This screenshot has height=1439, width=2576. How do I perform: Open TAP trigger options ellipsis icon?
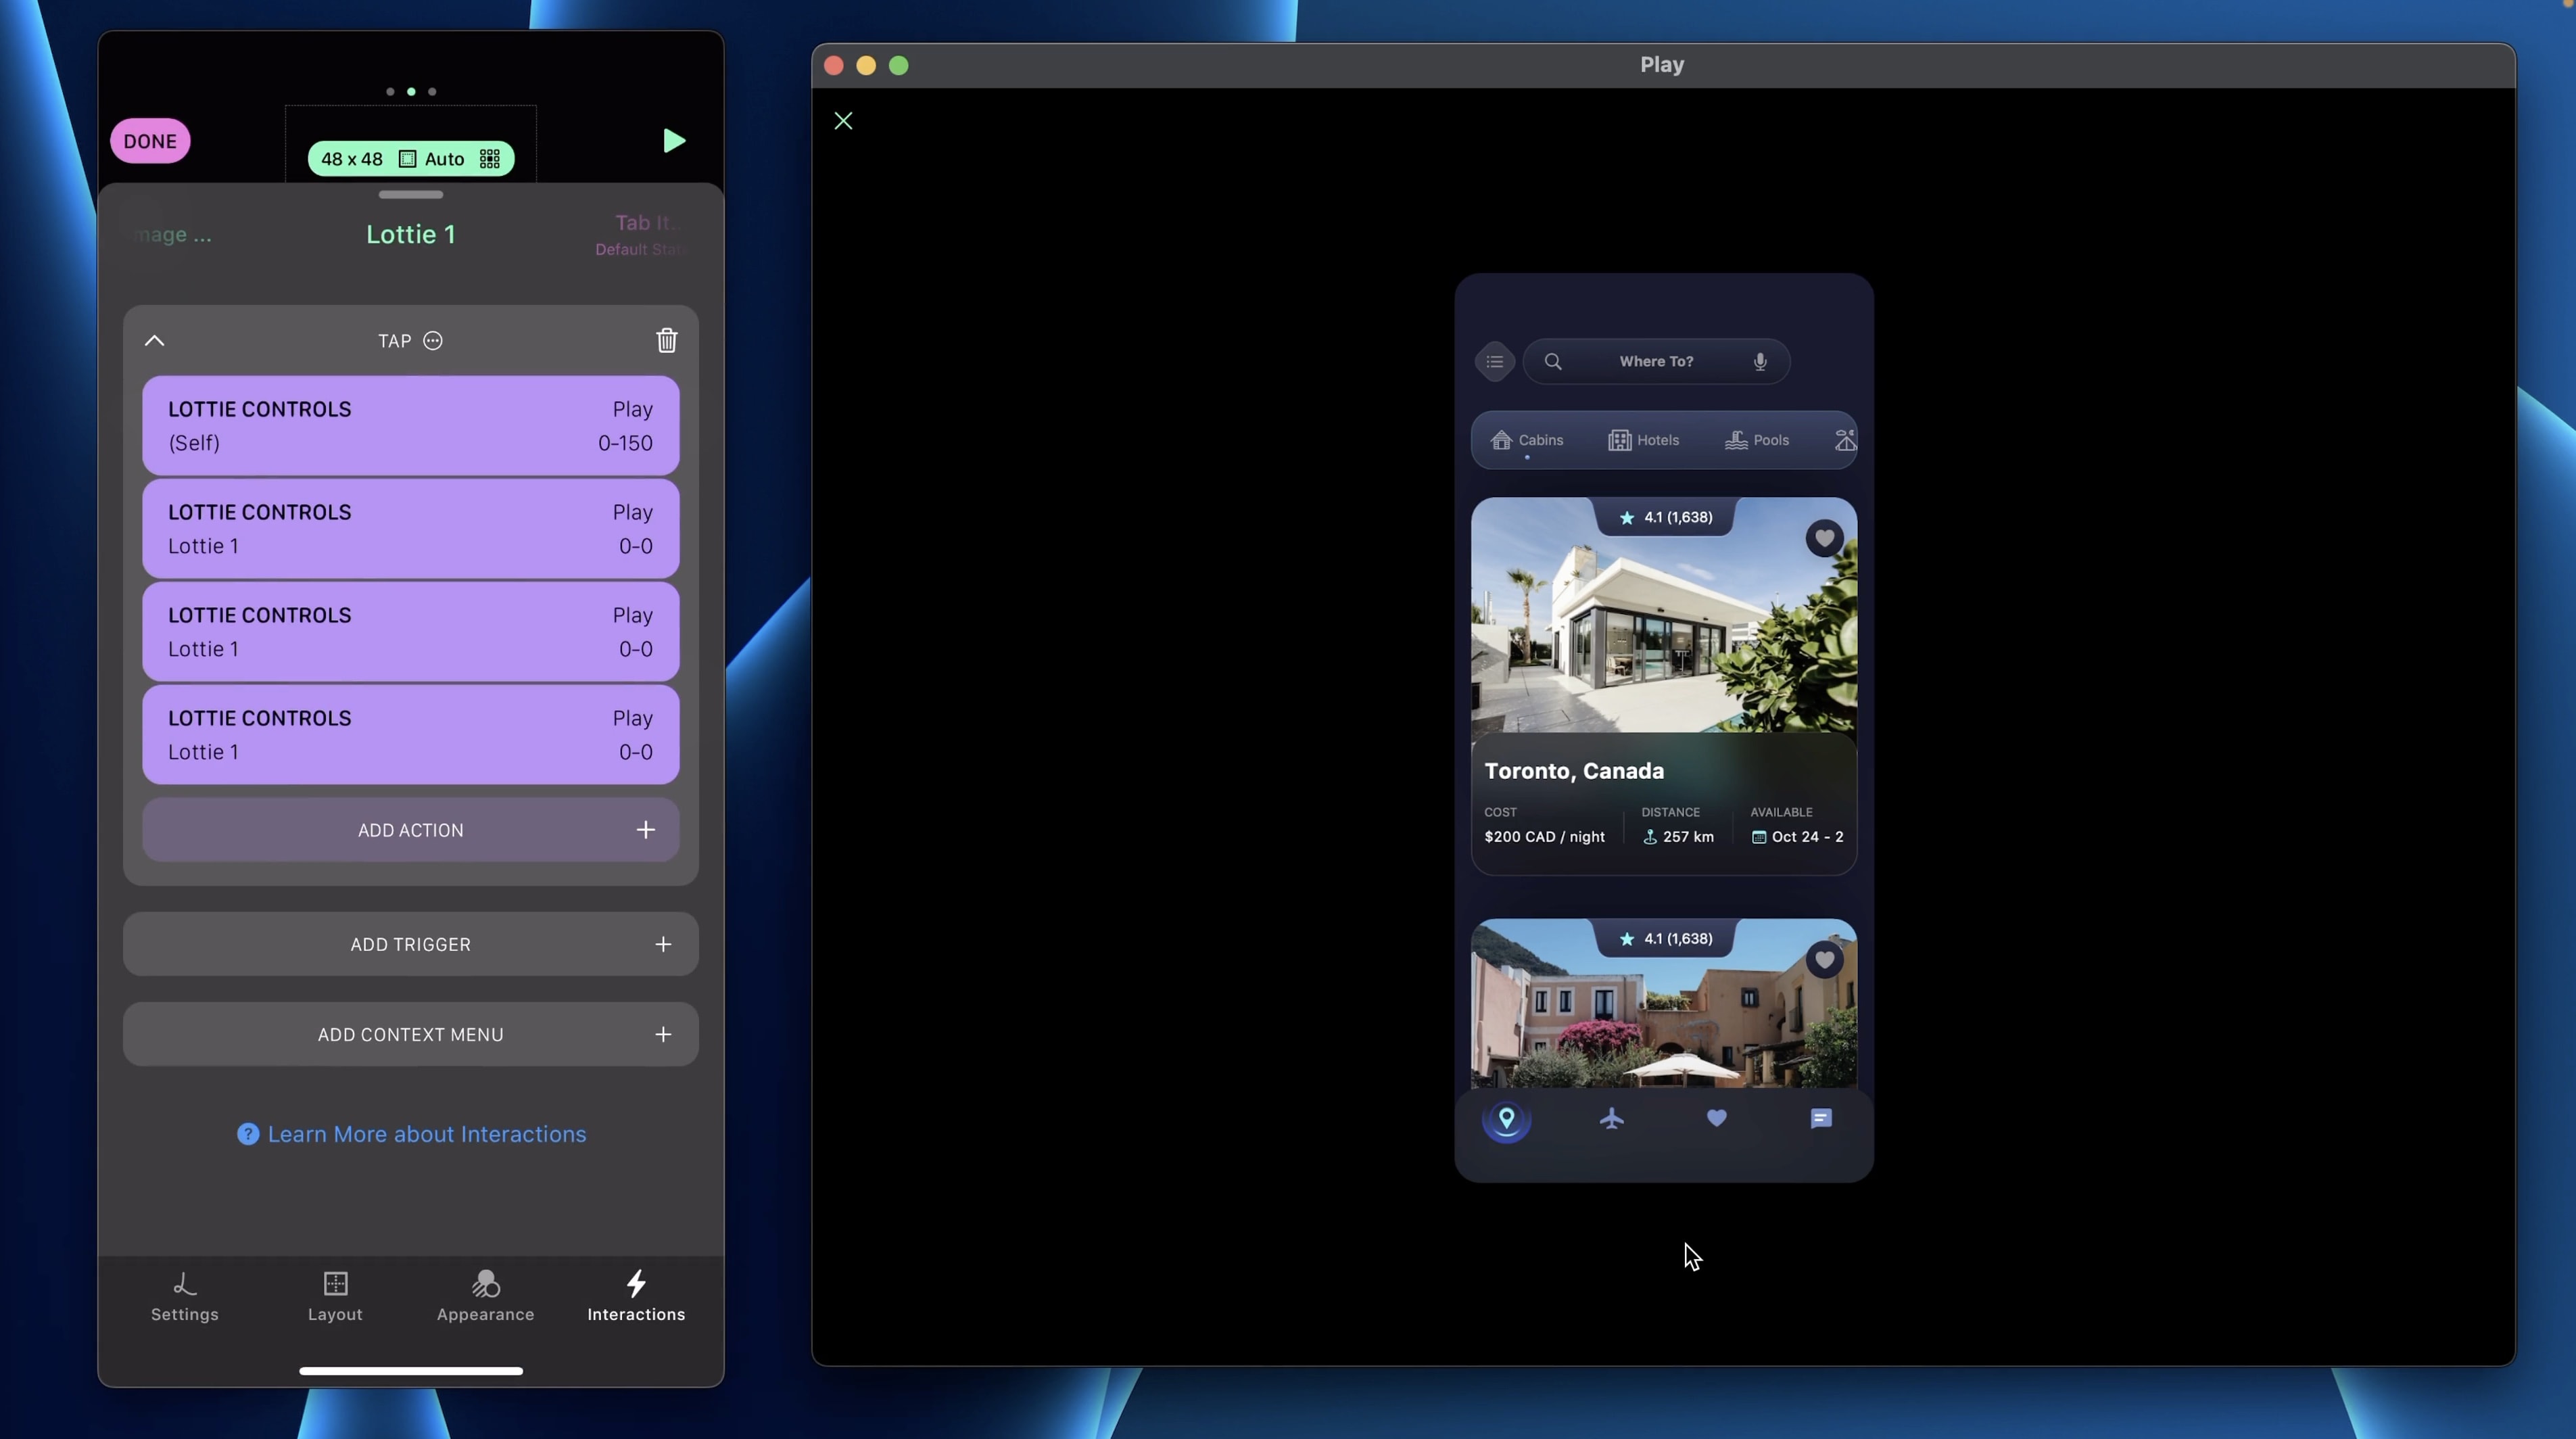click(x=433, y=341)
